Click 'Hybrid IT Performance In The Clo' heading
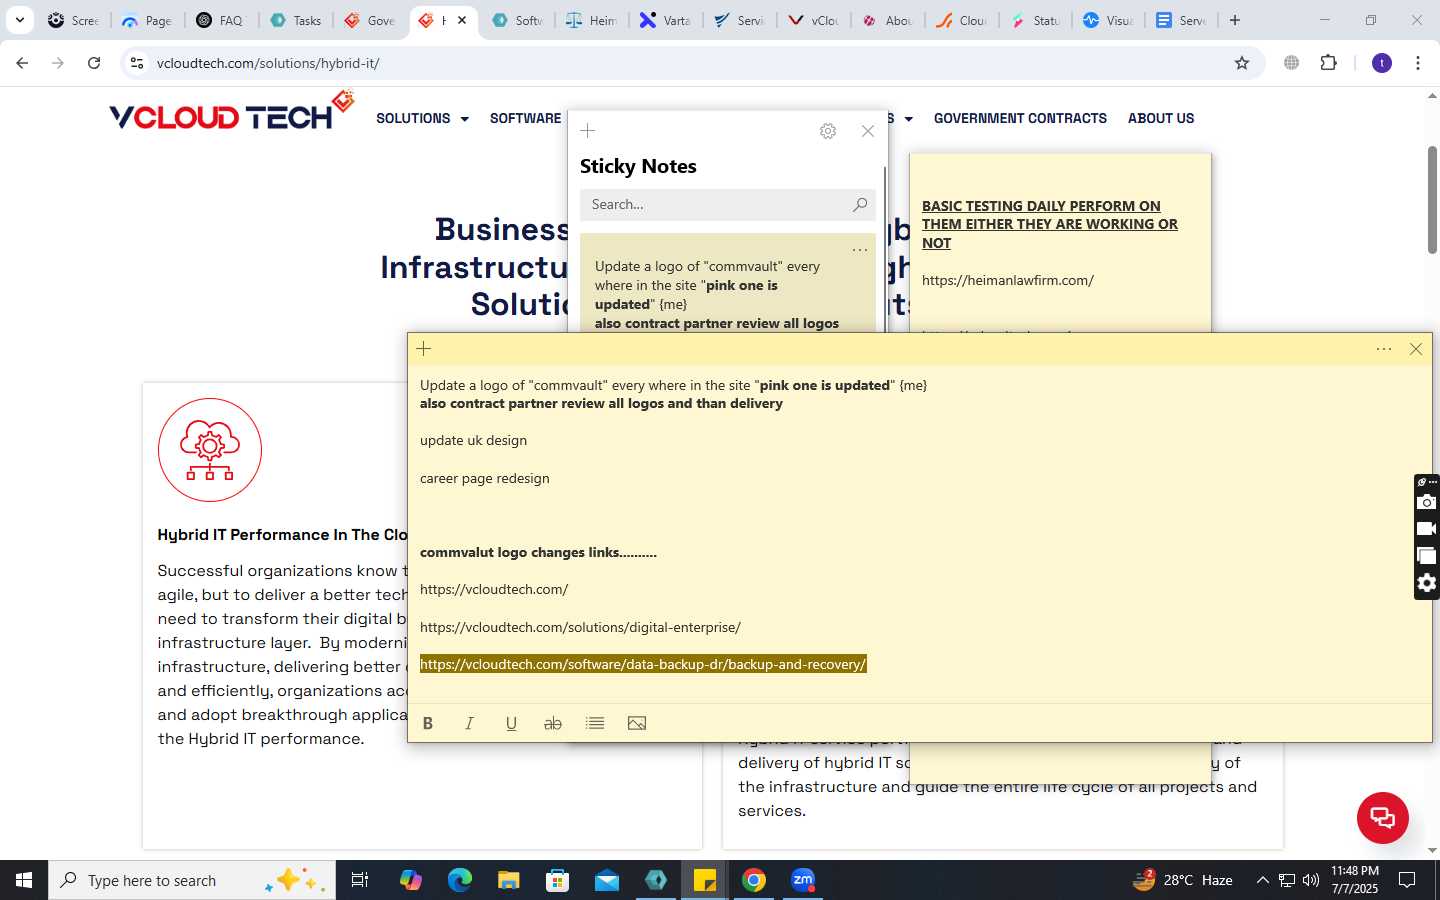 pyautogui.click(x=282, y=534)
